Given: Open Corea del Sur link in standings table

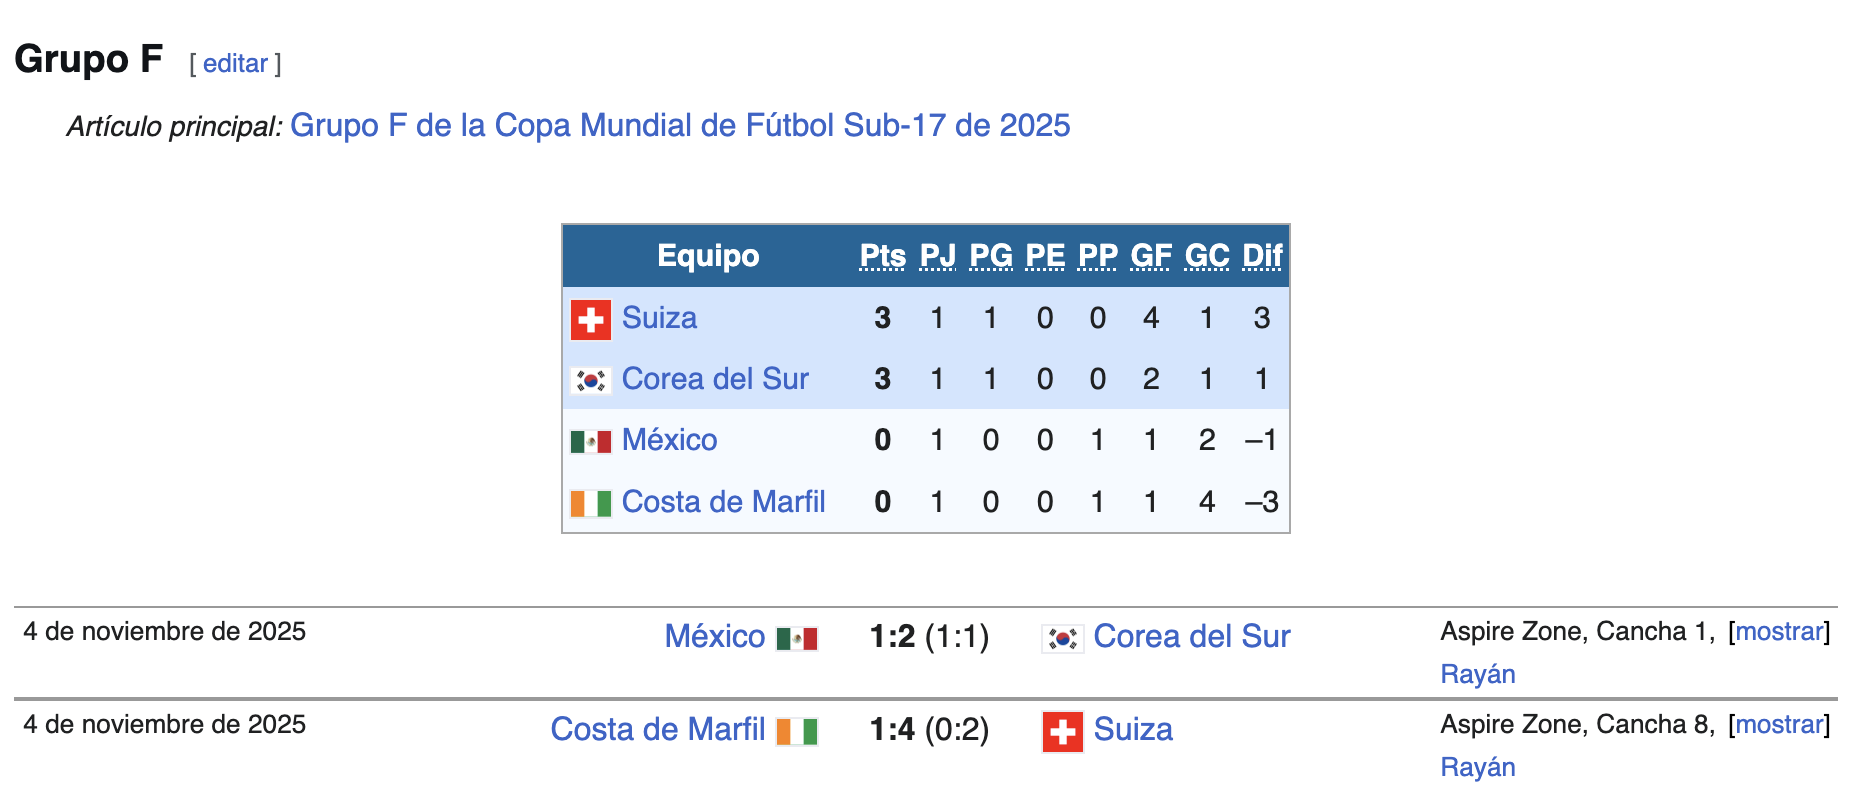Looking at the screenshot, I should (714, 379).
